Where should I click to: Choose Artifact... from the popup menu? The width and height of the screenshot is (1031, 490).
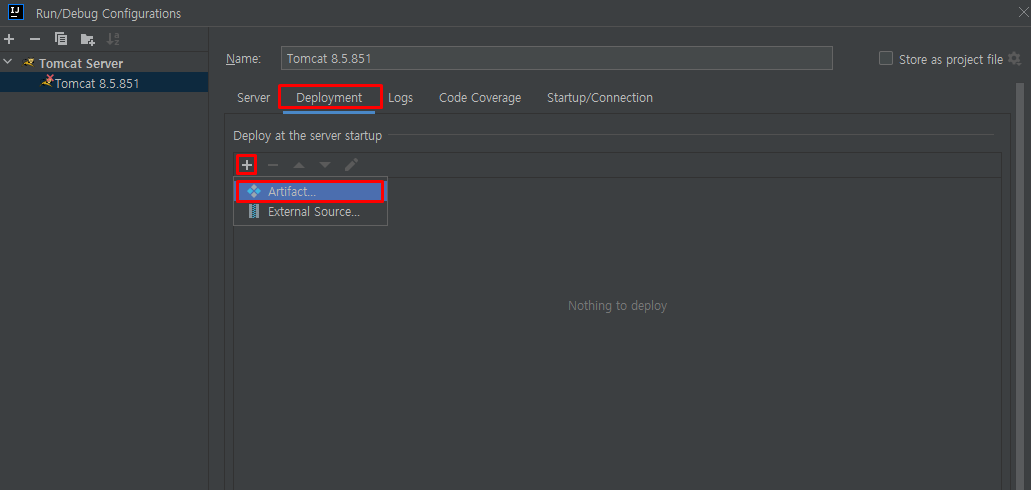tap(310, 191)
